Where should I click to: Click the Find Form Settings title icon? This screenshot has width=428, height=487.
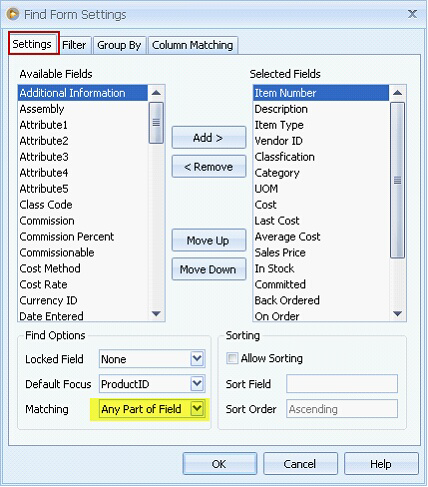point(13,14)
